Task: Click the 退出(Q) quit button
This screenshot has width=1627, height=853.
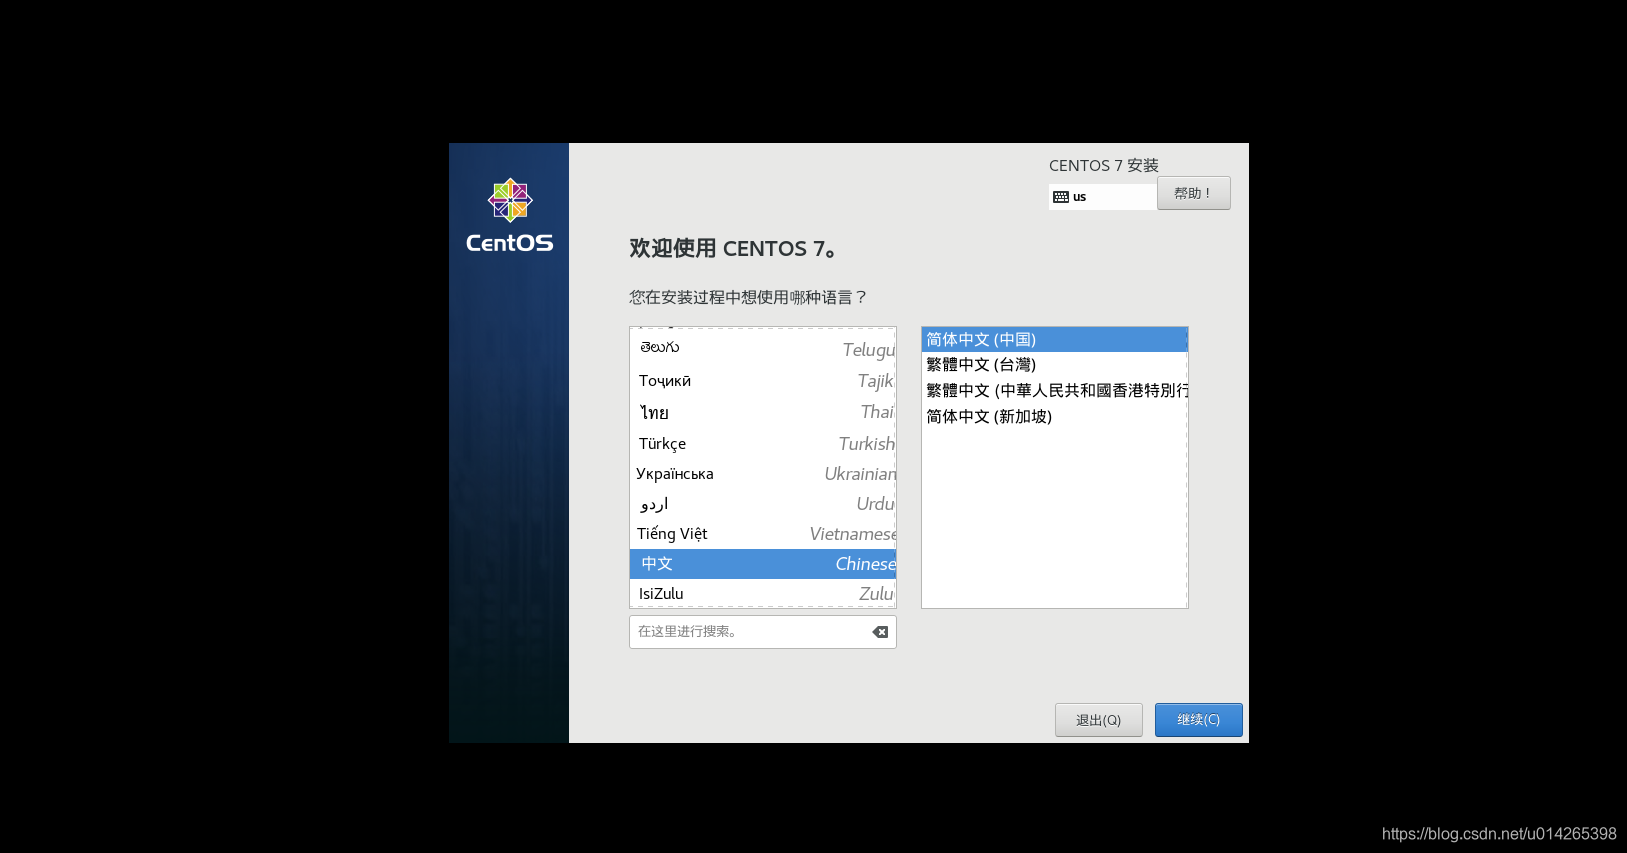Action: click(1098, 720)
